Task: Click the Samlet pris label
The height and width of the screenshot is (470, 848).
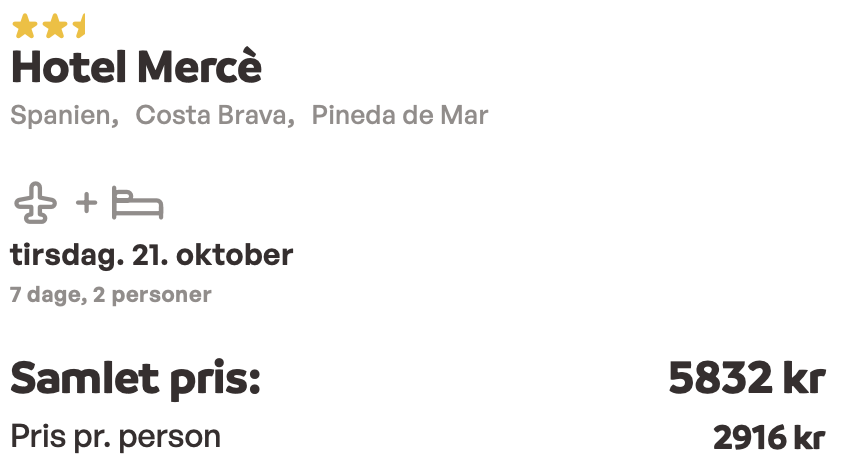Action: pyautogui.click(x=135, y=379)
